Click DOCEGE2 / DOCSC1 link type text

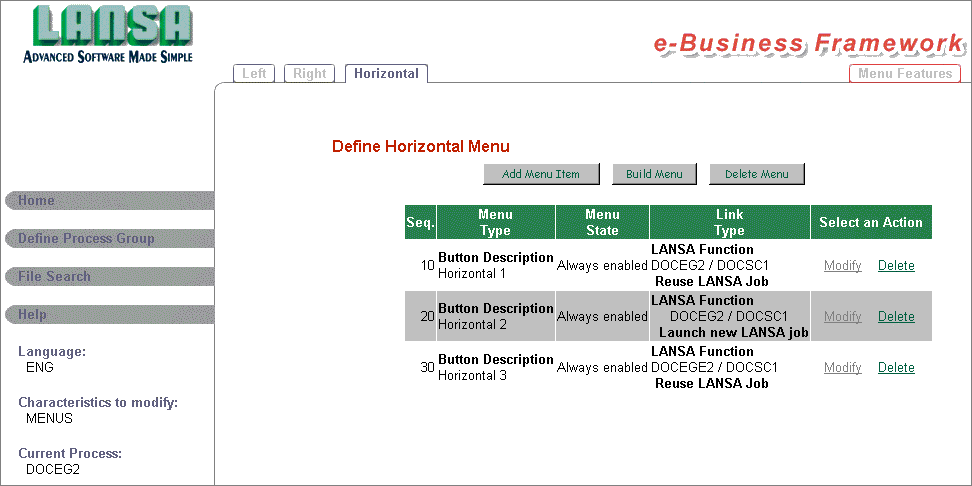(x=714, y=368)
